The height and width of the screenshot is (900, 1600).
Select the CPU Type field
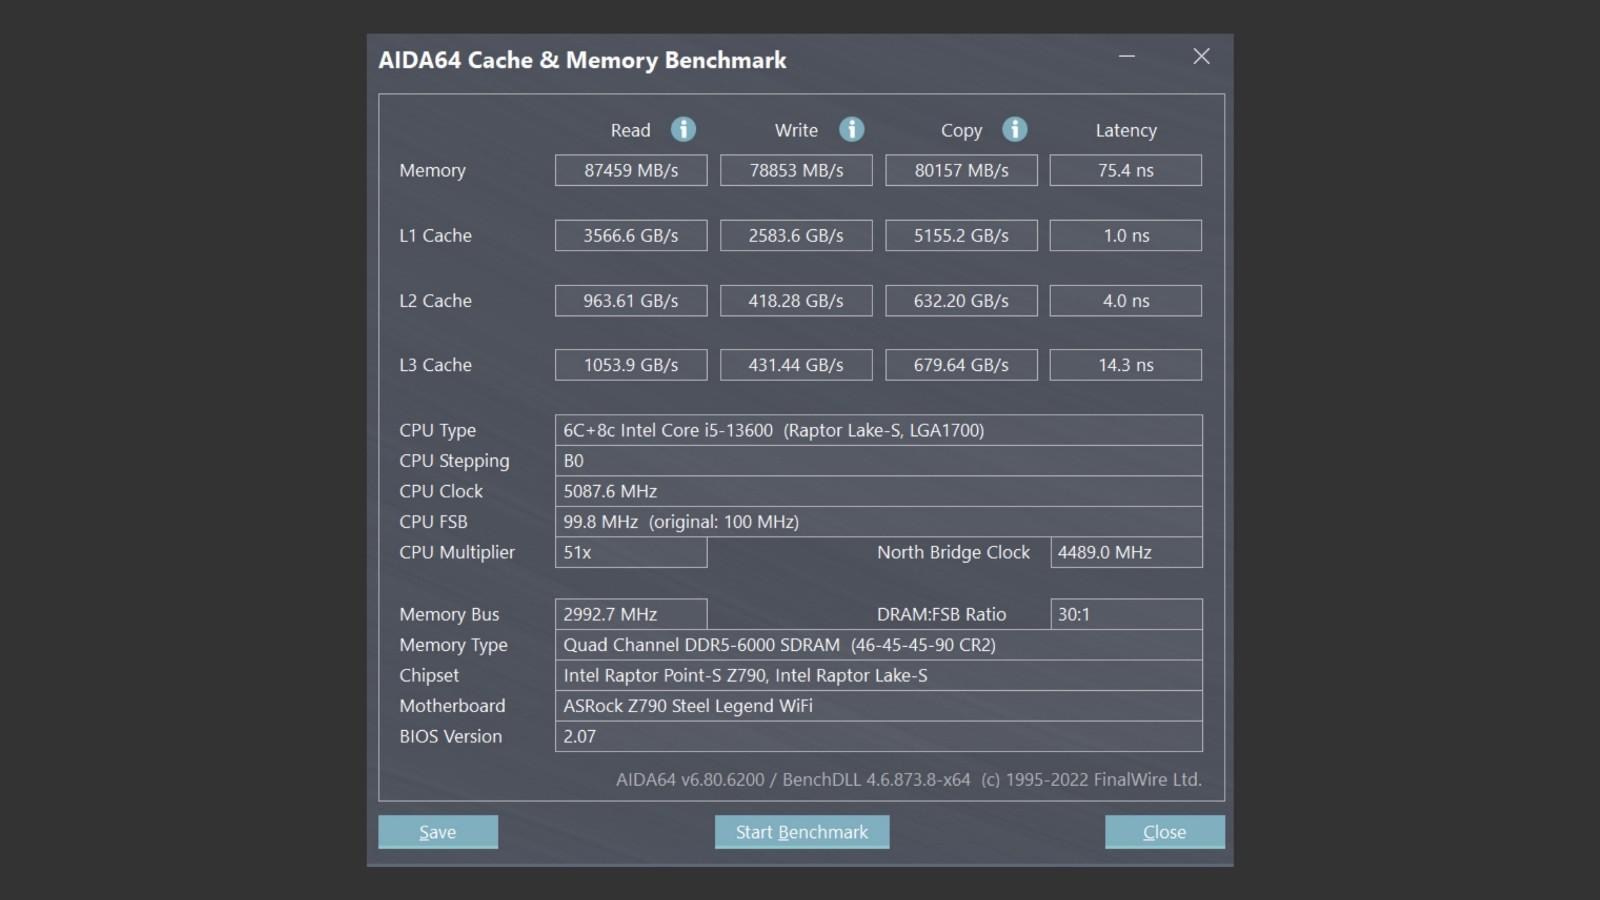[x=878, y=430]
